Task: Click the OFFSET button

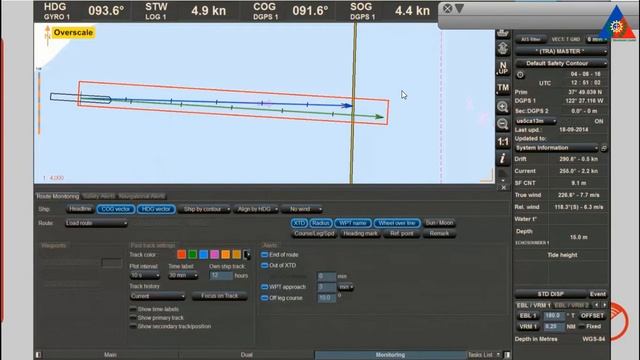Action: tap(592, 316)
